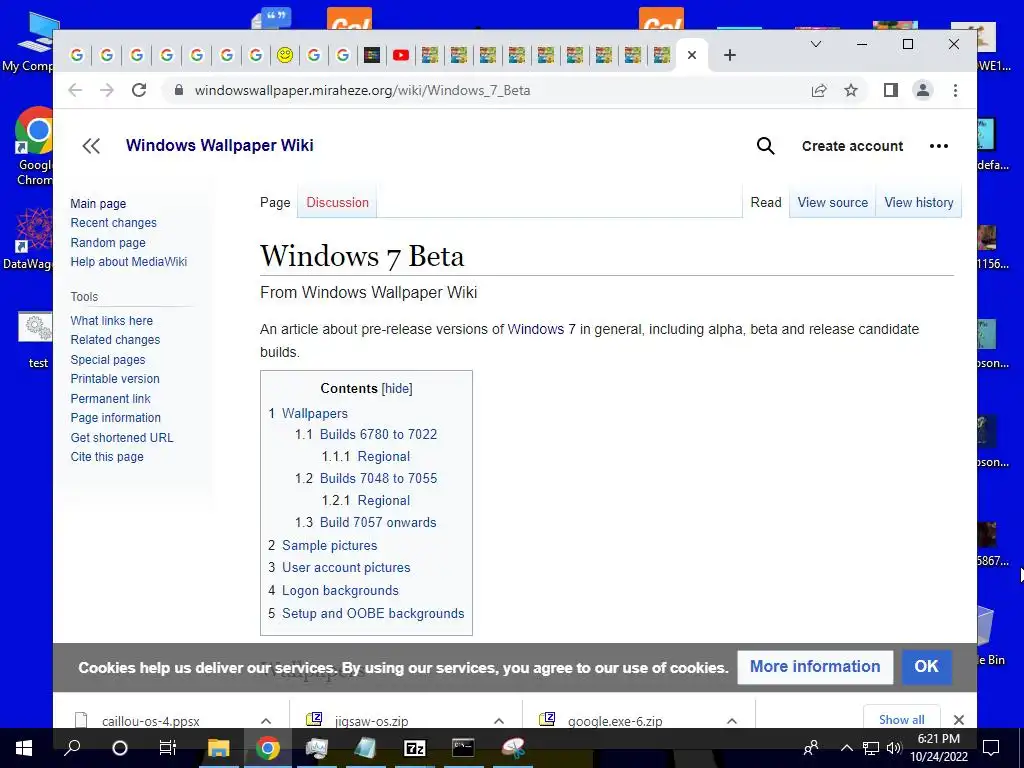Open Help about MediaWiki
Viewport: 1024px width, 768px height.
(129, 262)
